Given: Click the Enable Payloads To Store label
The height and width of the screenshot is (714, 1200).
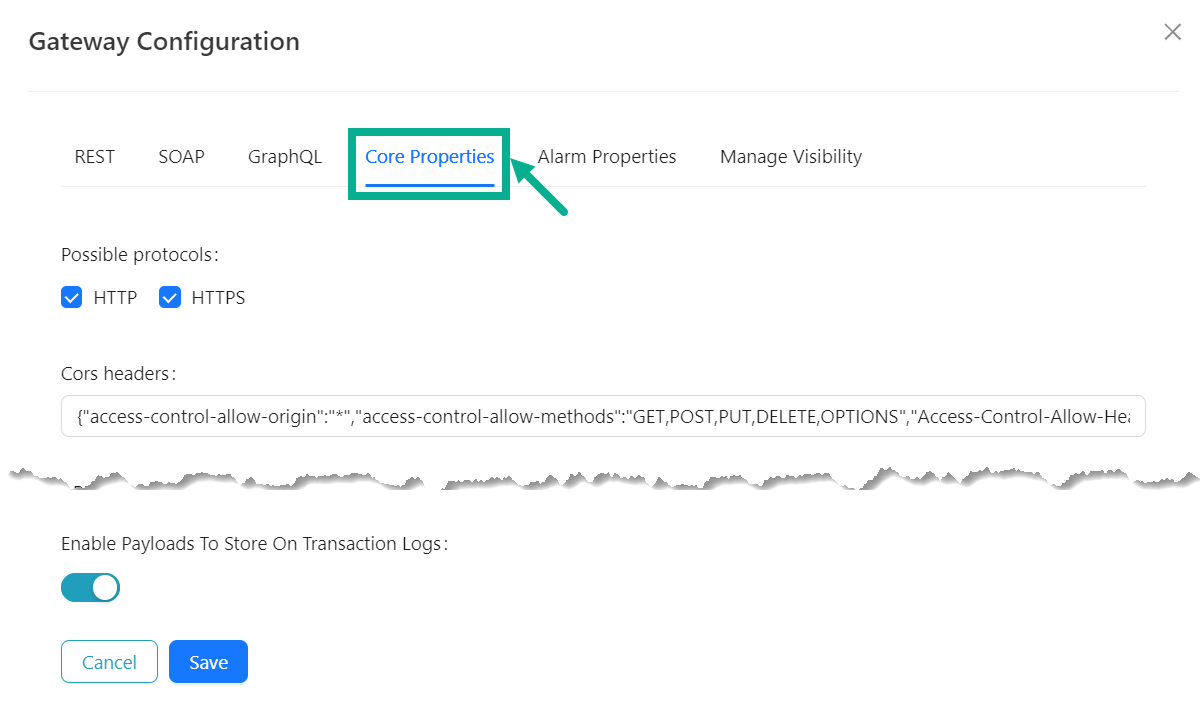Looking at the screenshot, I should point(254,544).
